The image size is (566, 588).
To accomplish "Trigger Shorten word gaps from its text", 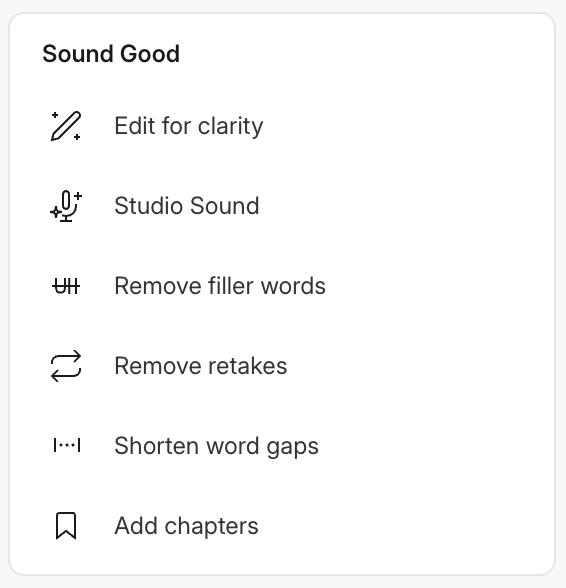I will click(216, 446).
